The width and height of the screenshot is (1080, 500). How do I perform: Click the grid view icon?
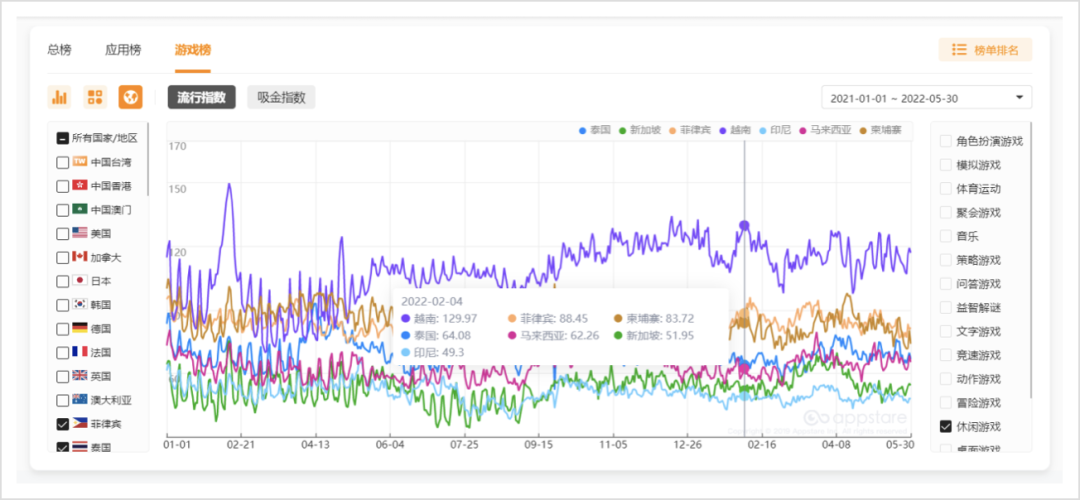[95, 97]
